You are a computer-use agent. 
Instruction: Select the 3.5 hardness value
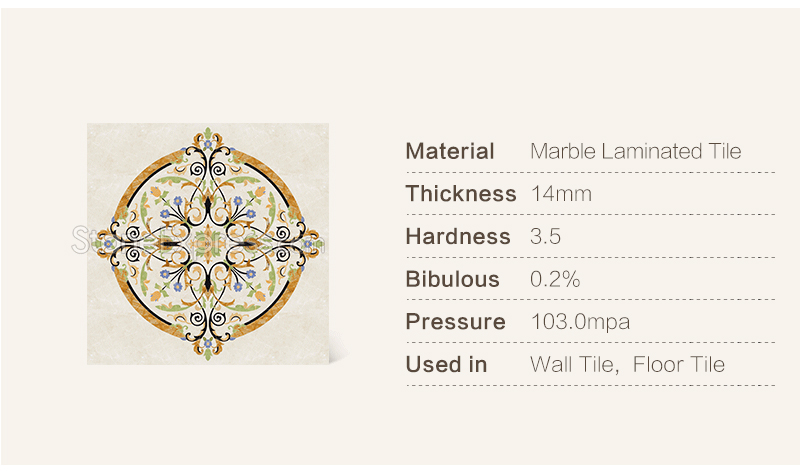545,237
